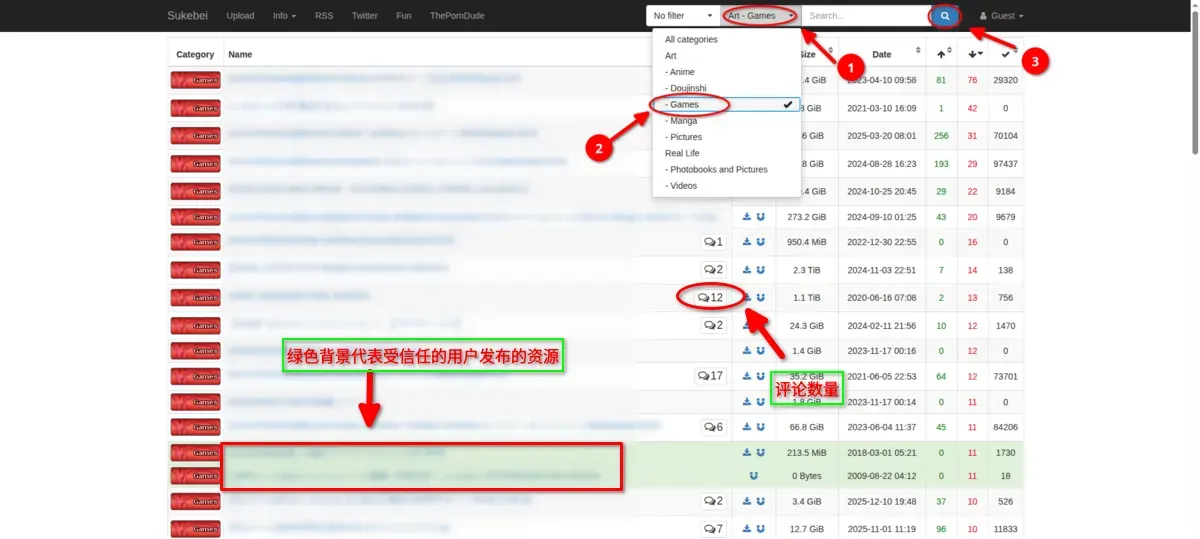The image size is (1200, 539).
Task: Sort by the seeders up-arrow column
Action: coord(941,54)
